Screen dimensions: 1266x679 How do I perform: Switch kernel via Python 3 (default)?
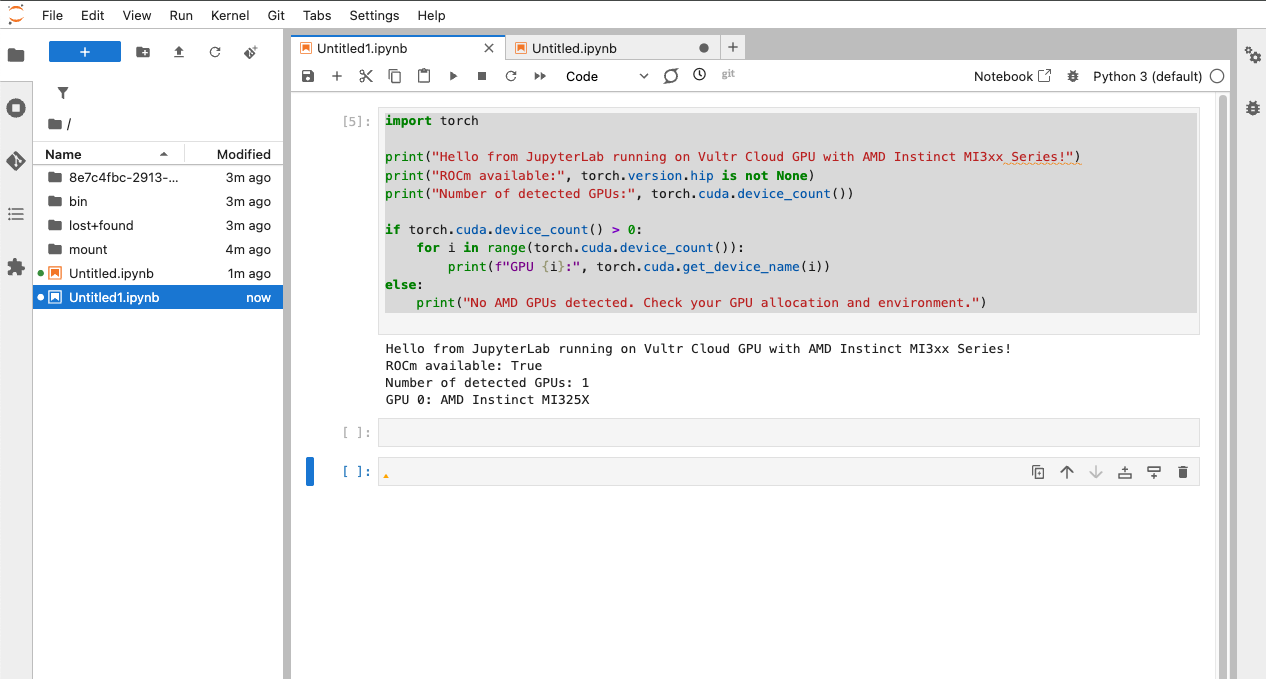coord(1147,76)
